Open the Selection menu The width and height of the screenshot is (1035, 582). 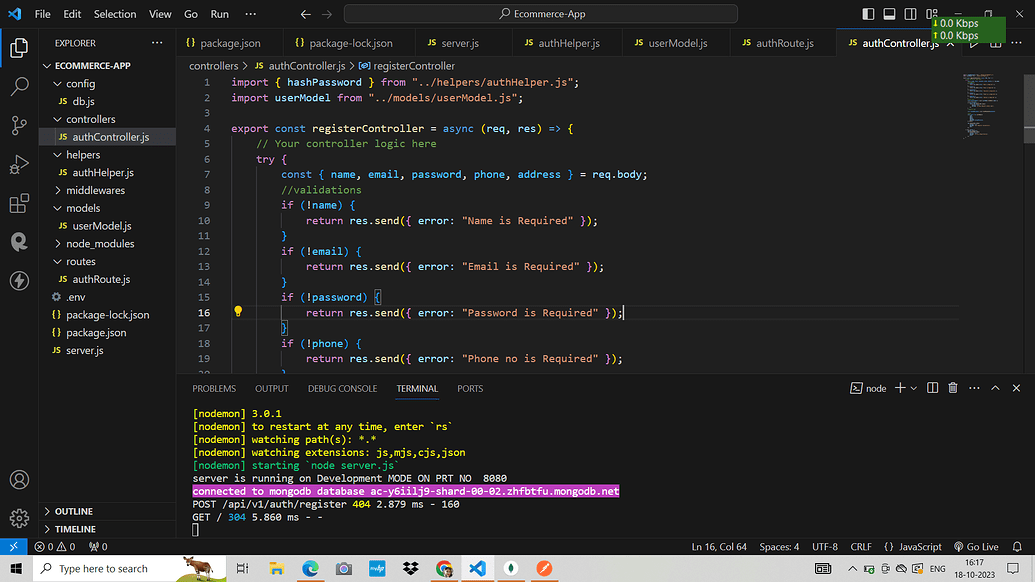[115, 14]
